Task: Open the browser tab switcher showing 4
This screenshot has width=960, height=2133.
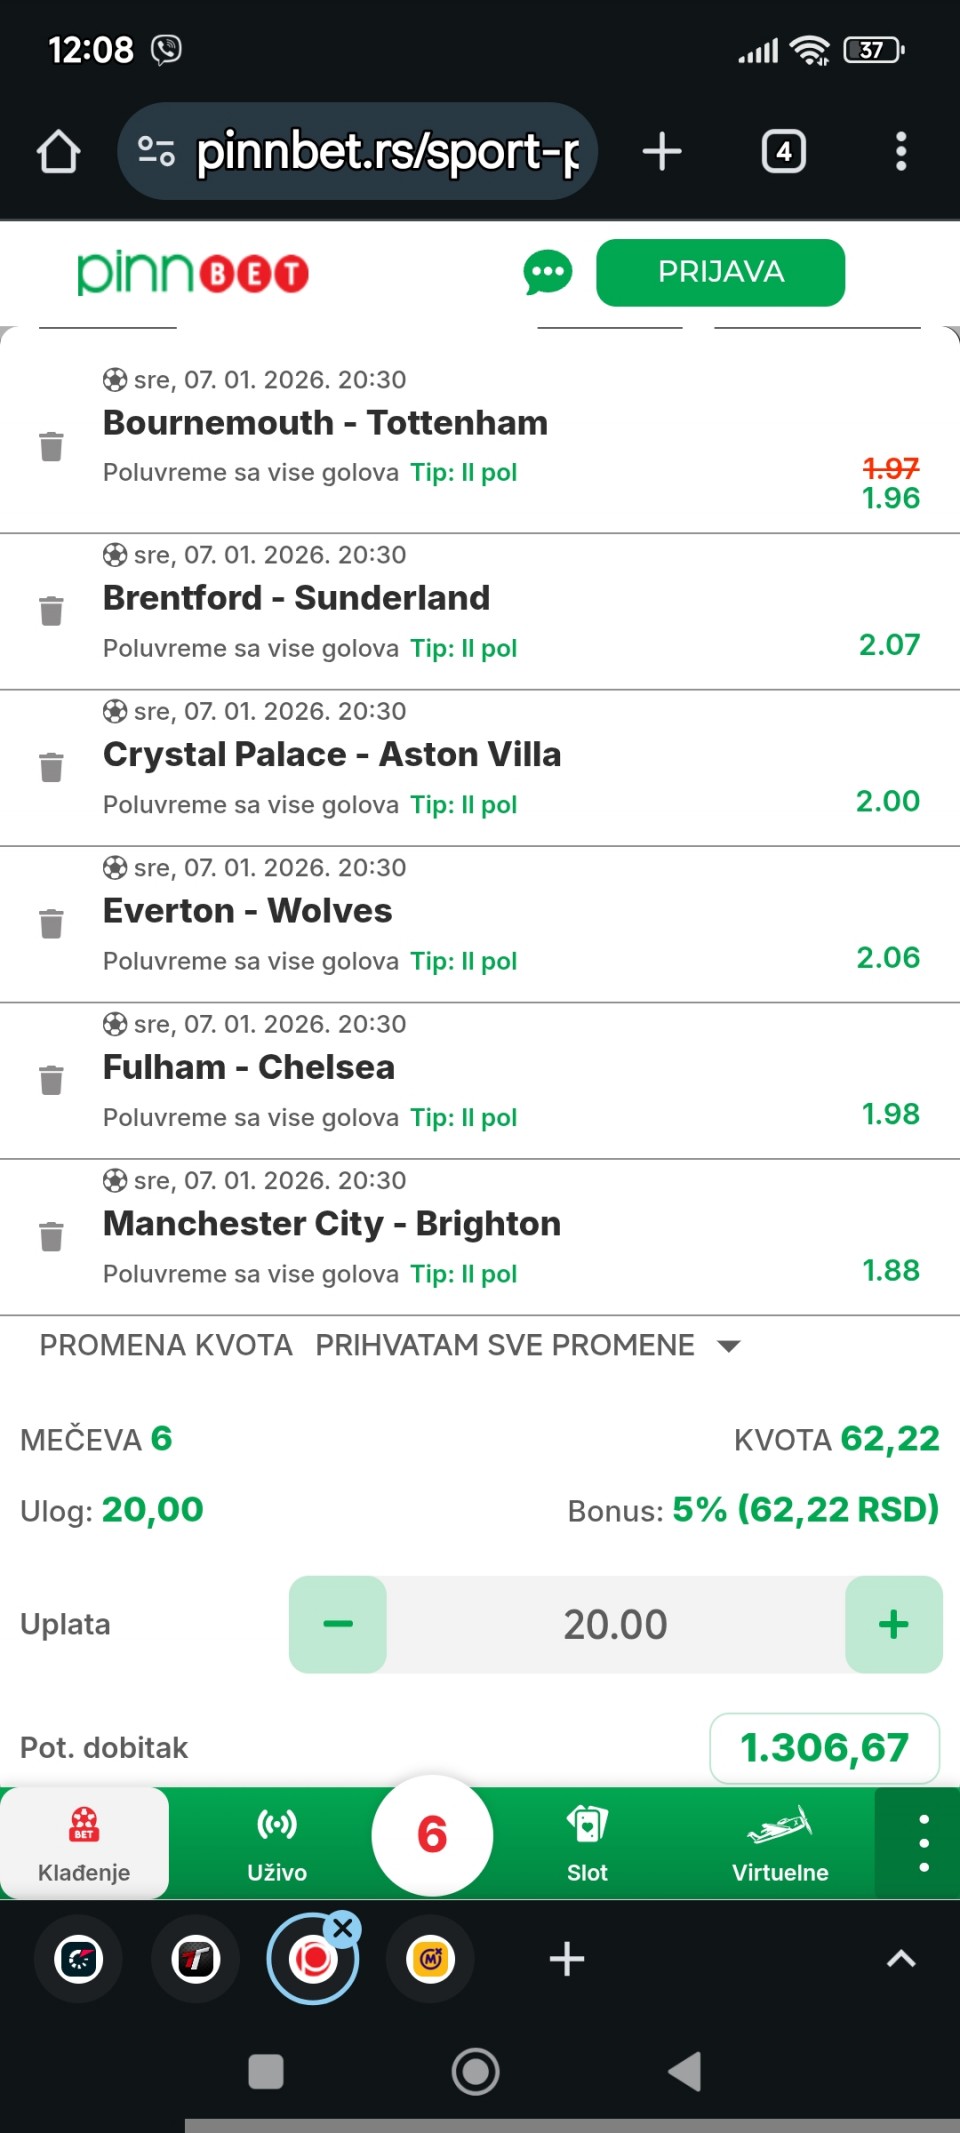Action: click(784, 152)
